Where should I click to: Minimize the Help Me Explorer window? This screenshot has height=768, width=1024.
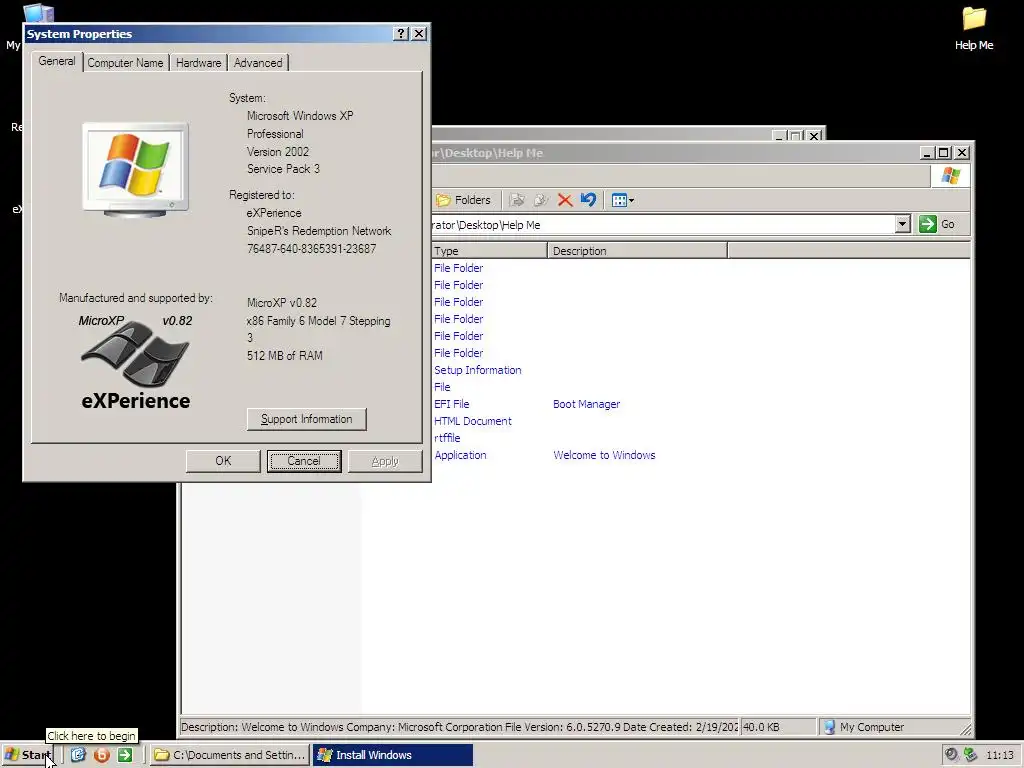pos(927,153)
